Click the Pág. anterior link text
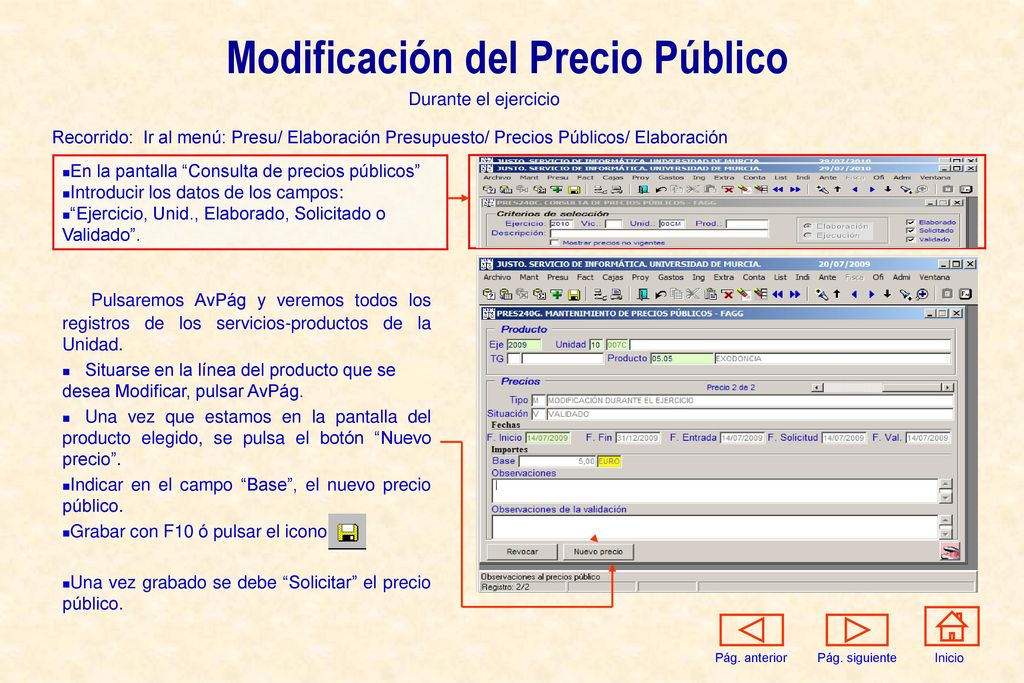This screenshot has height=683, width=1024. click(751, 658)
